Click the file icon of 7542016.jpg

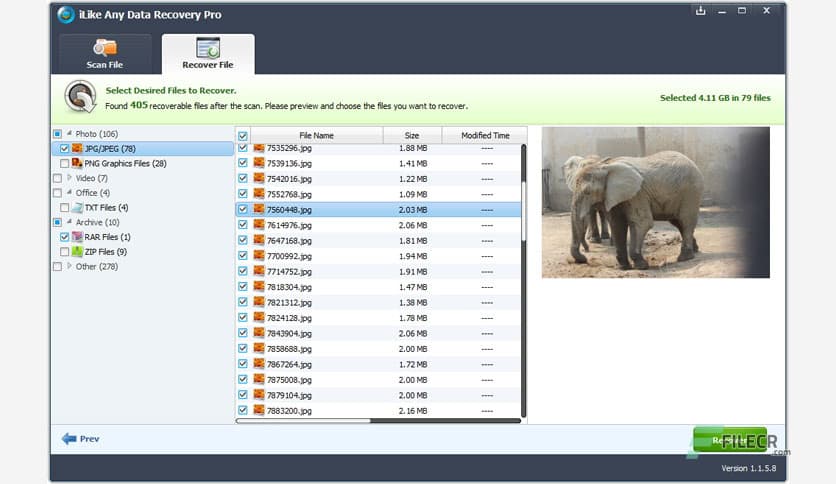[259, 179]
